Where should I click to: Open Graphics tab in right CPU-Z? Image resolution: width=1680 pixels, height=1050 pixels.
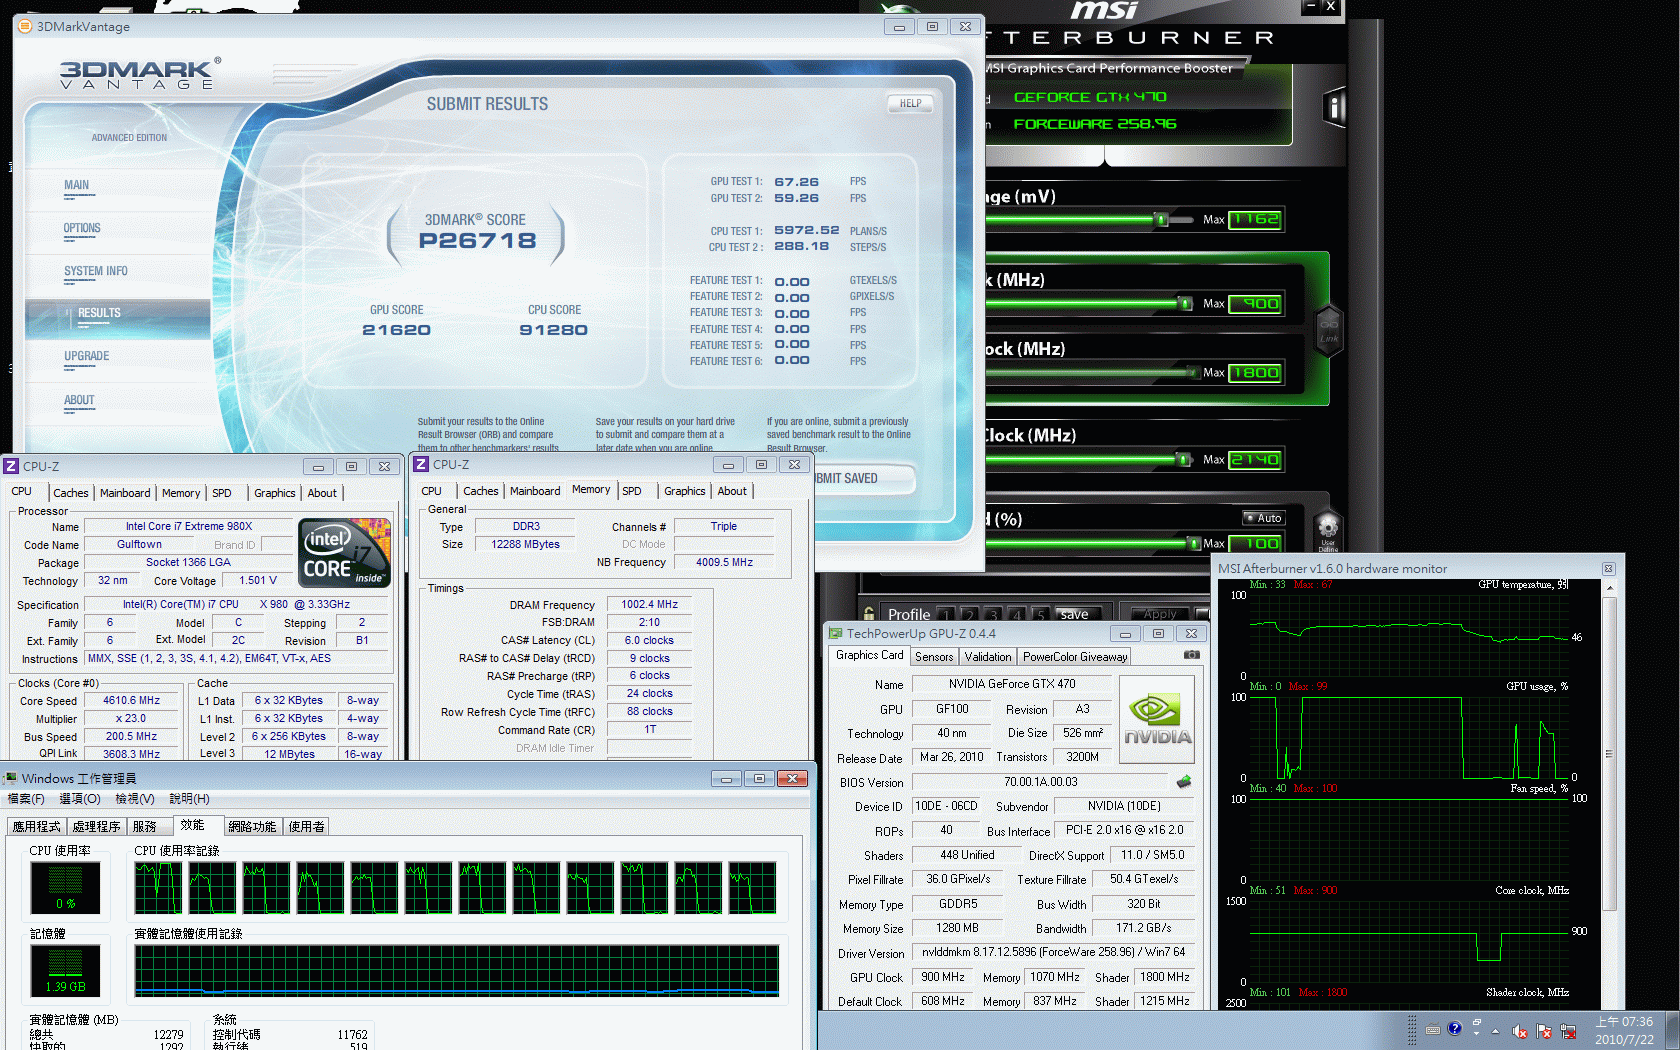tap(685, 491)
